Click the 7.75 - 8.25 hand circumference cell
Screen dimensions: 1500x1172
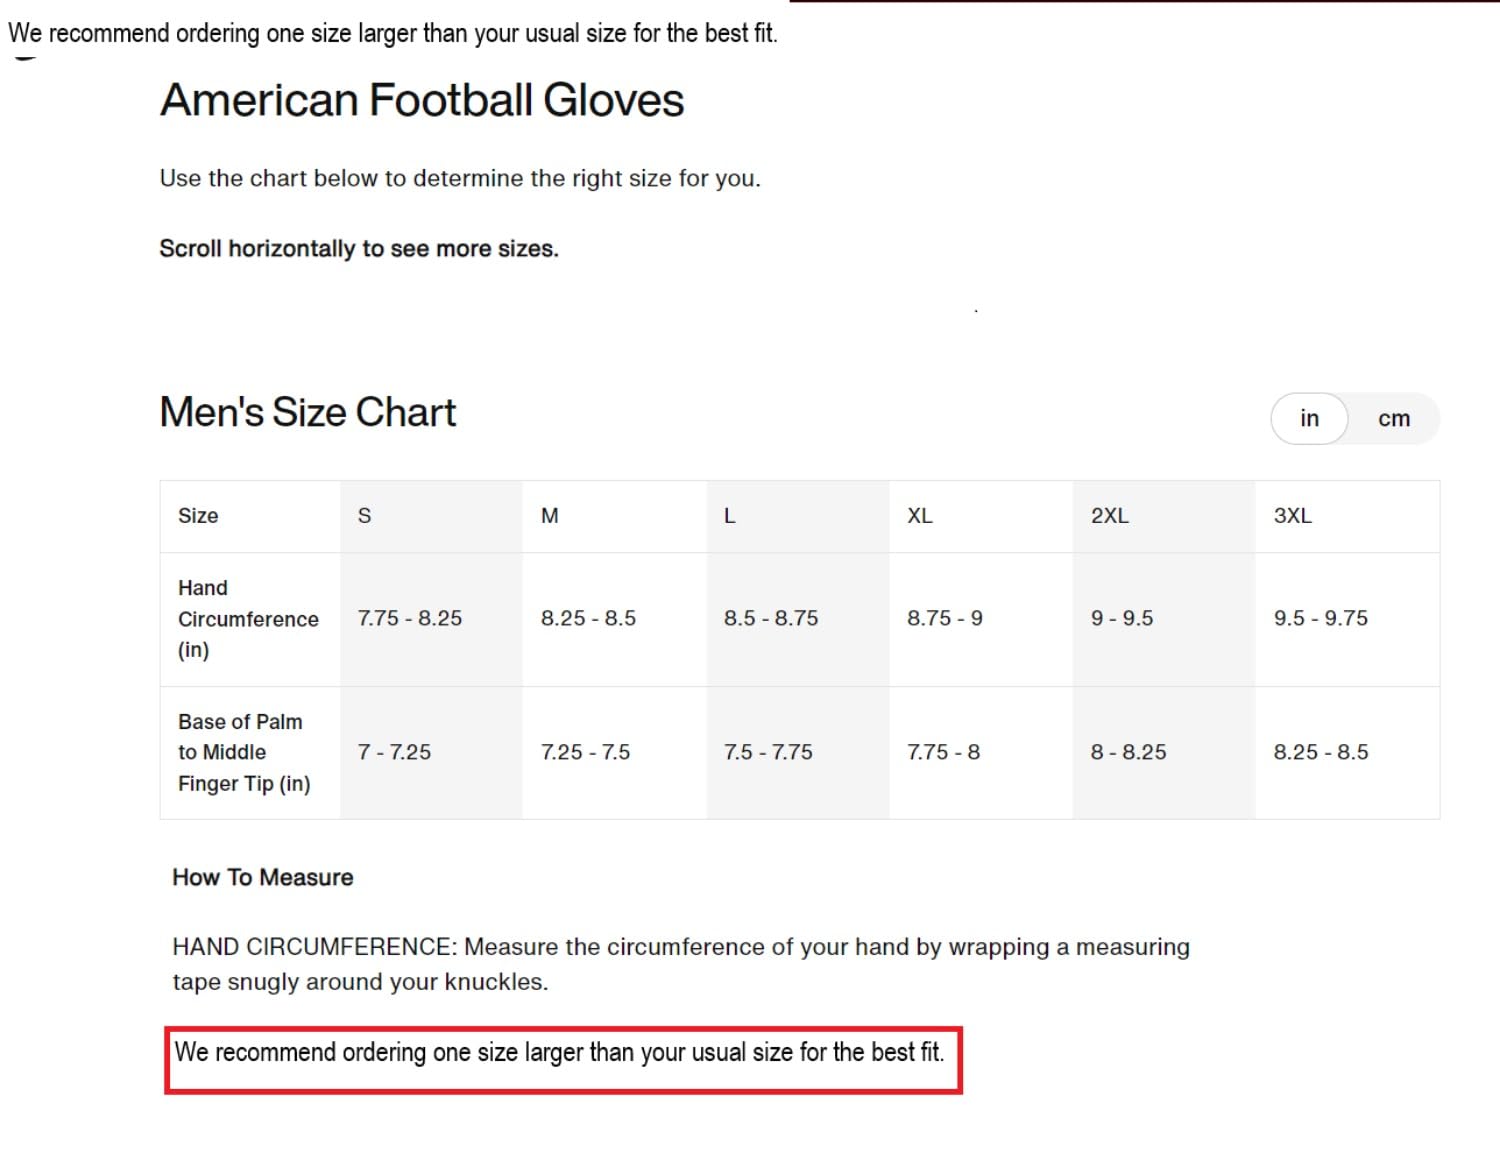tap(410, 619)
